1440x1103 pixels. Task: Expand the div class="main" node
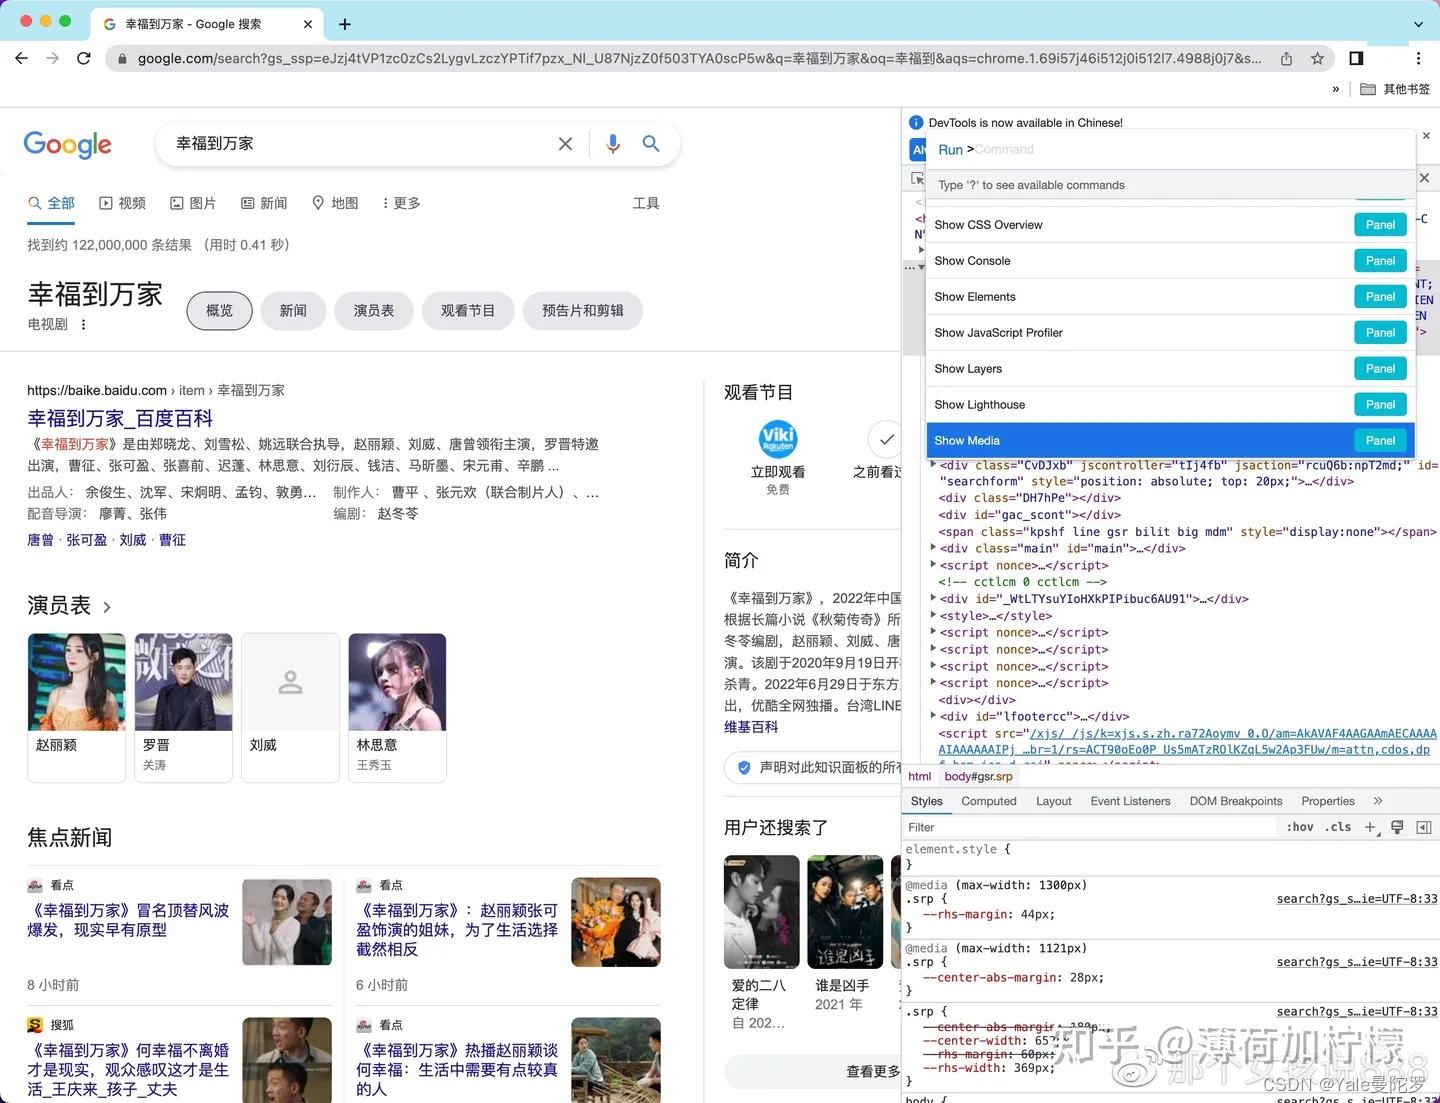pos(933,548)
